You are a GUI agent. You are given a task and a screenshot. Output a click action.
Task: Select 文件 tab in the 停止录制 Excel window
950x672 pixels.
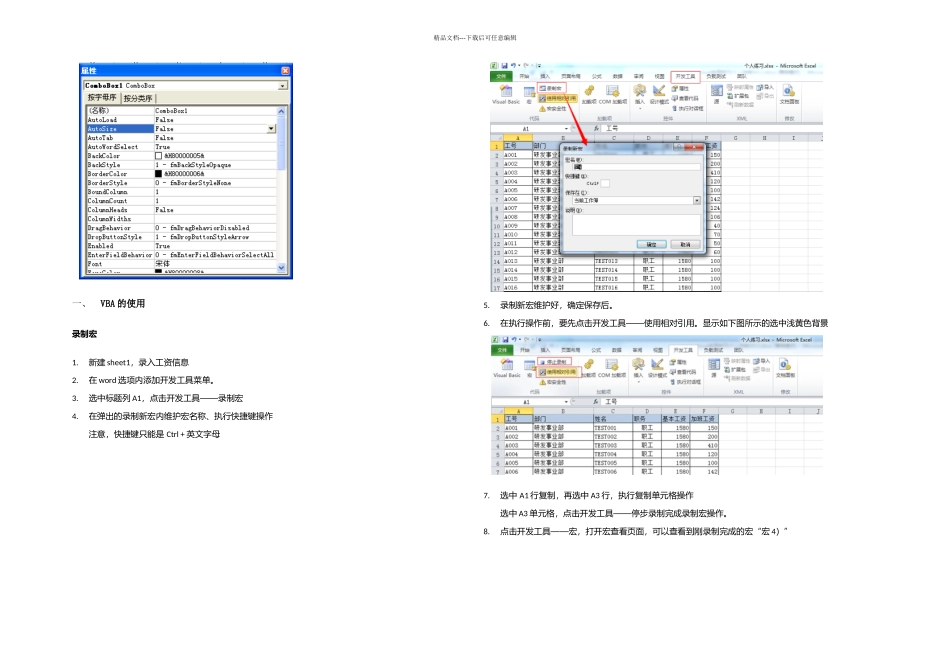click(x=502, y=350)
